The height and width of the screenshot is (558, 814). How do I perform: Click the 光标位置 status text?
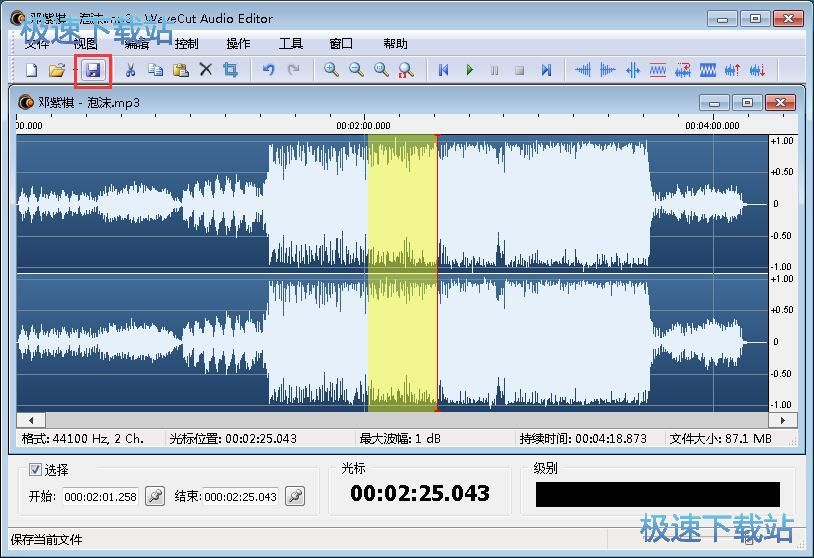click(233, 439)
